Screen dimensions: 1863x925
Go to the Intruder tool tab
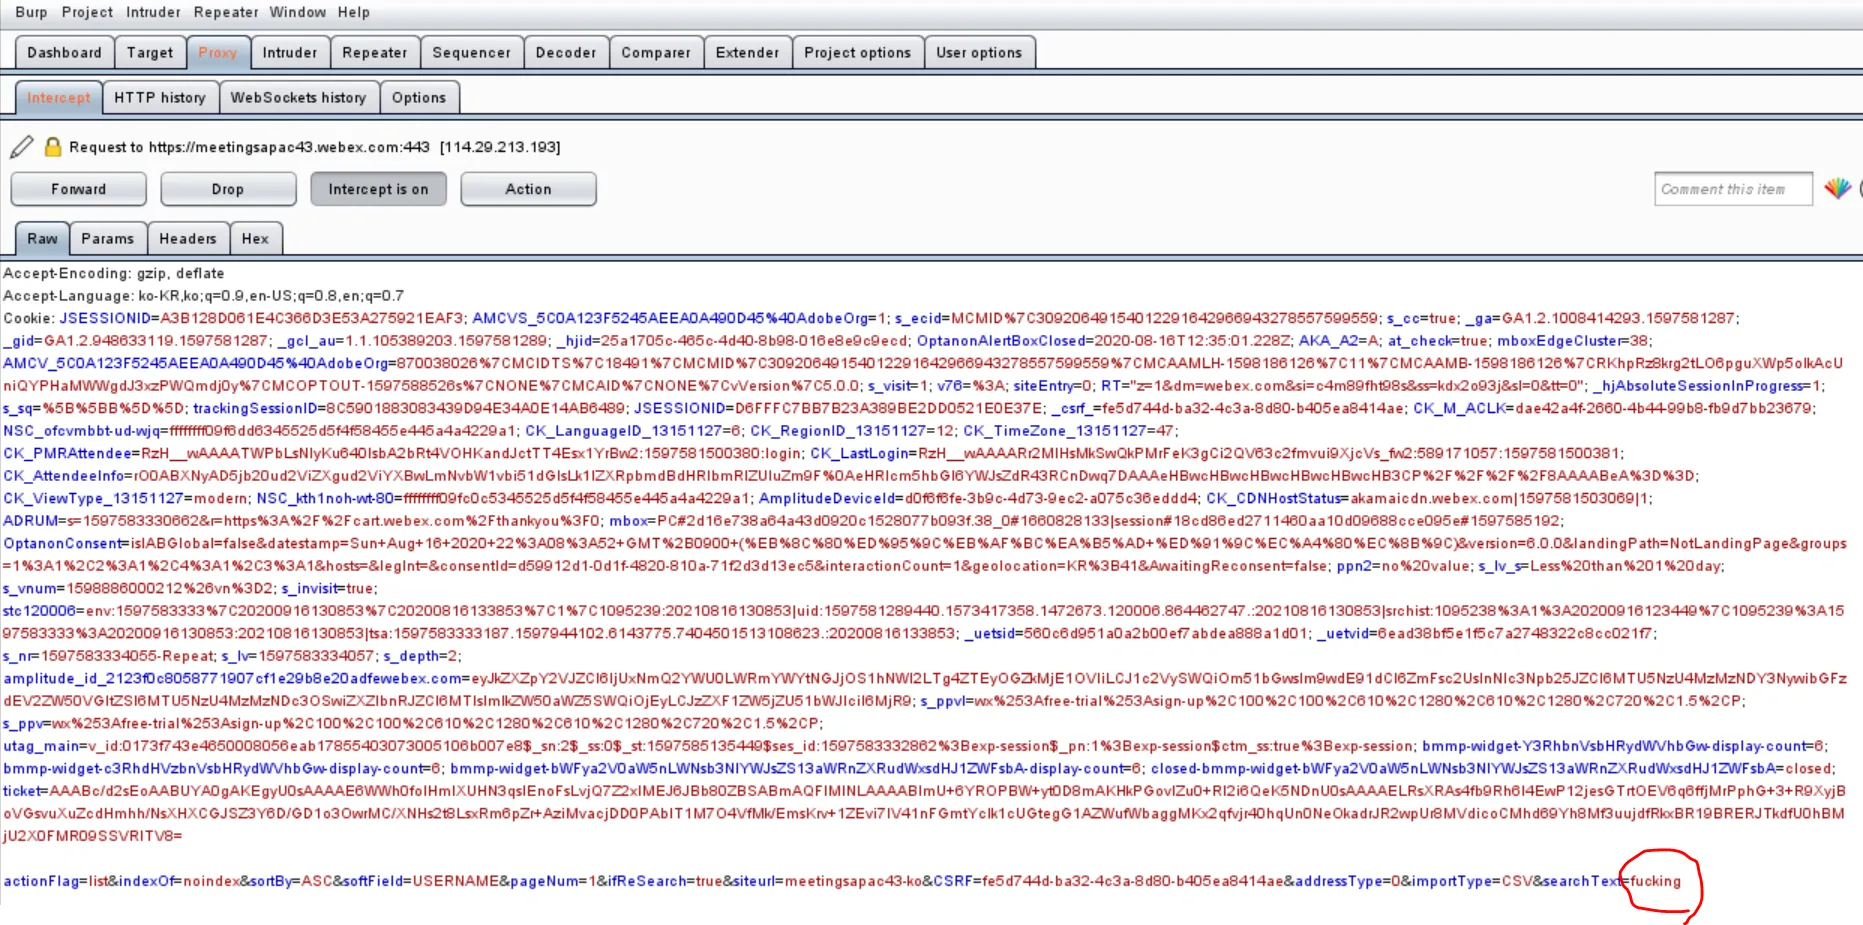[x=289, y=52]
